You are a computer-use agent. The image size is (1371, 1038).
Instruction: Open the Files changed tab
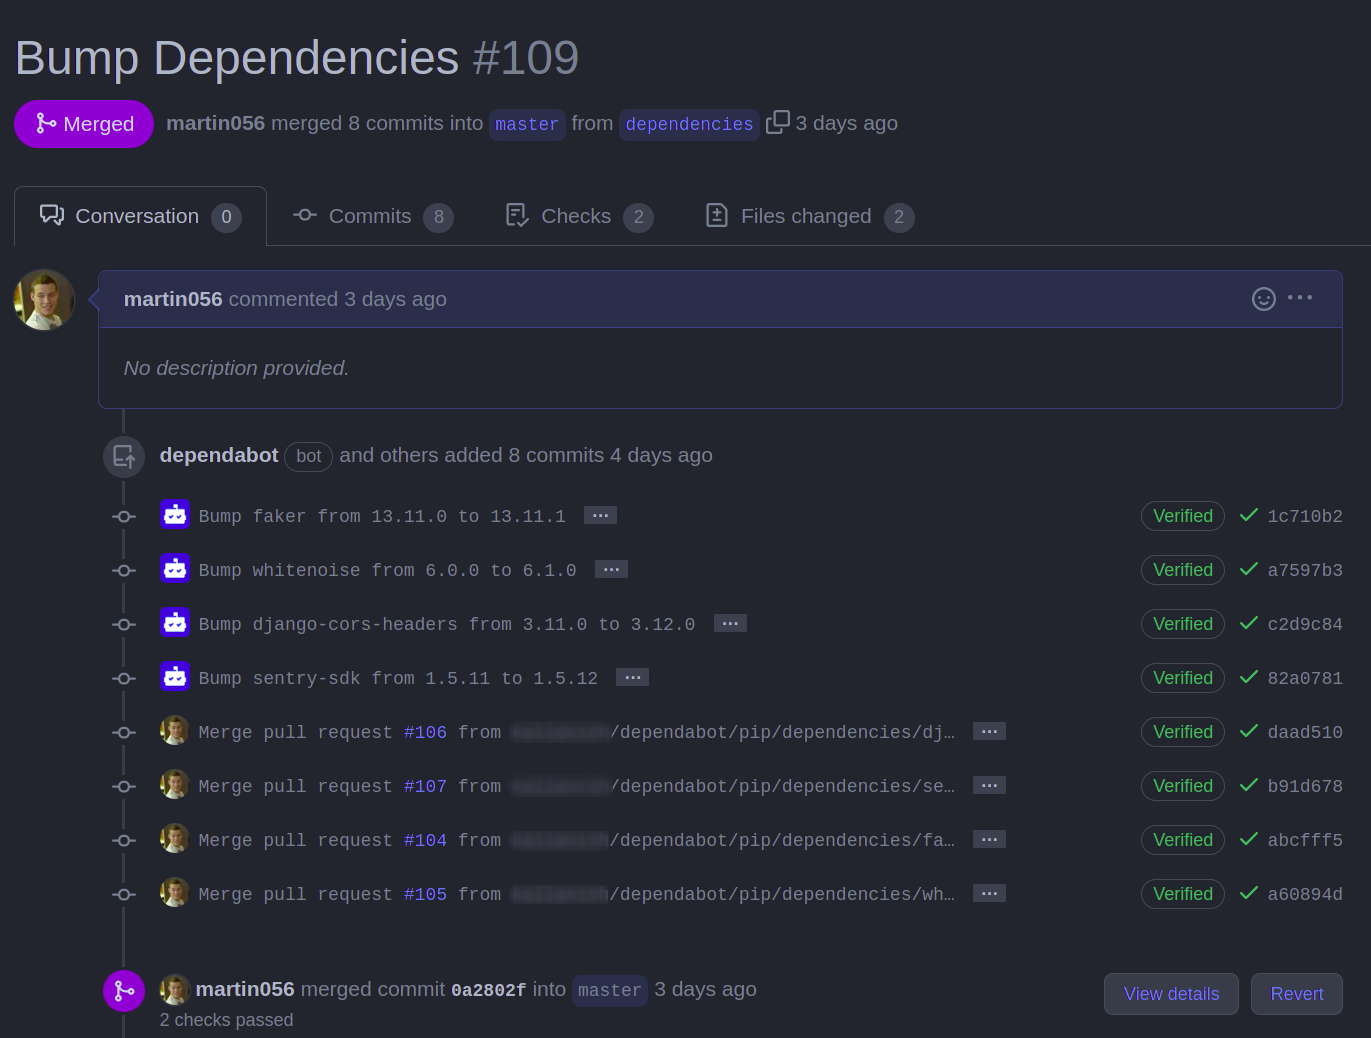pos(809,216)
